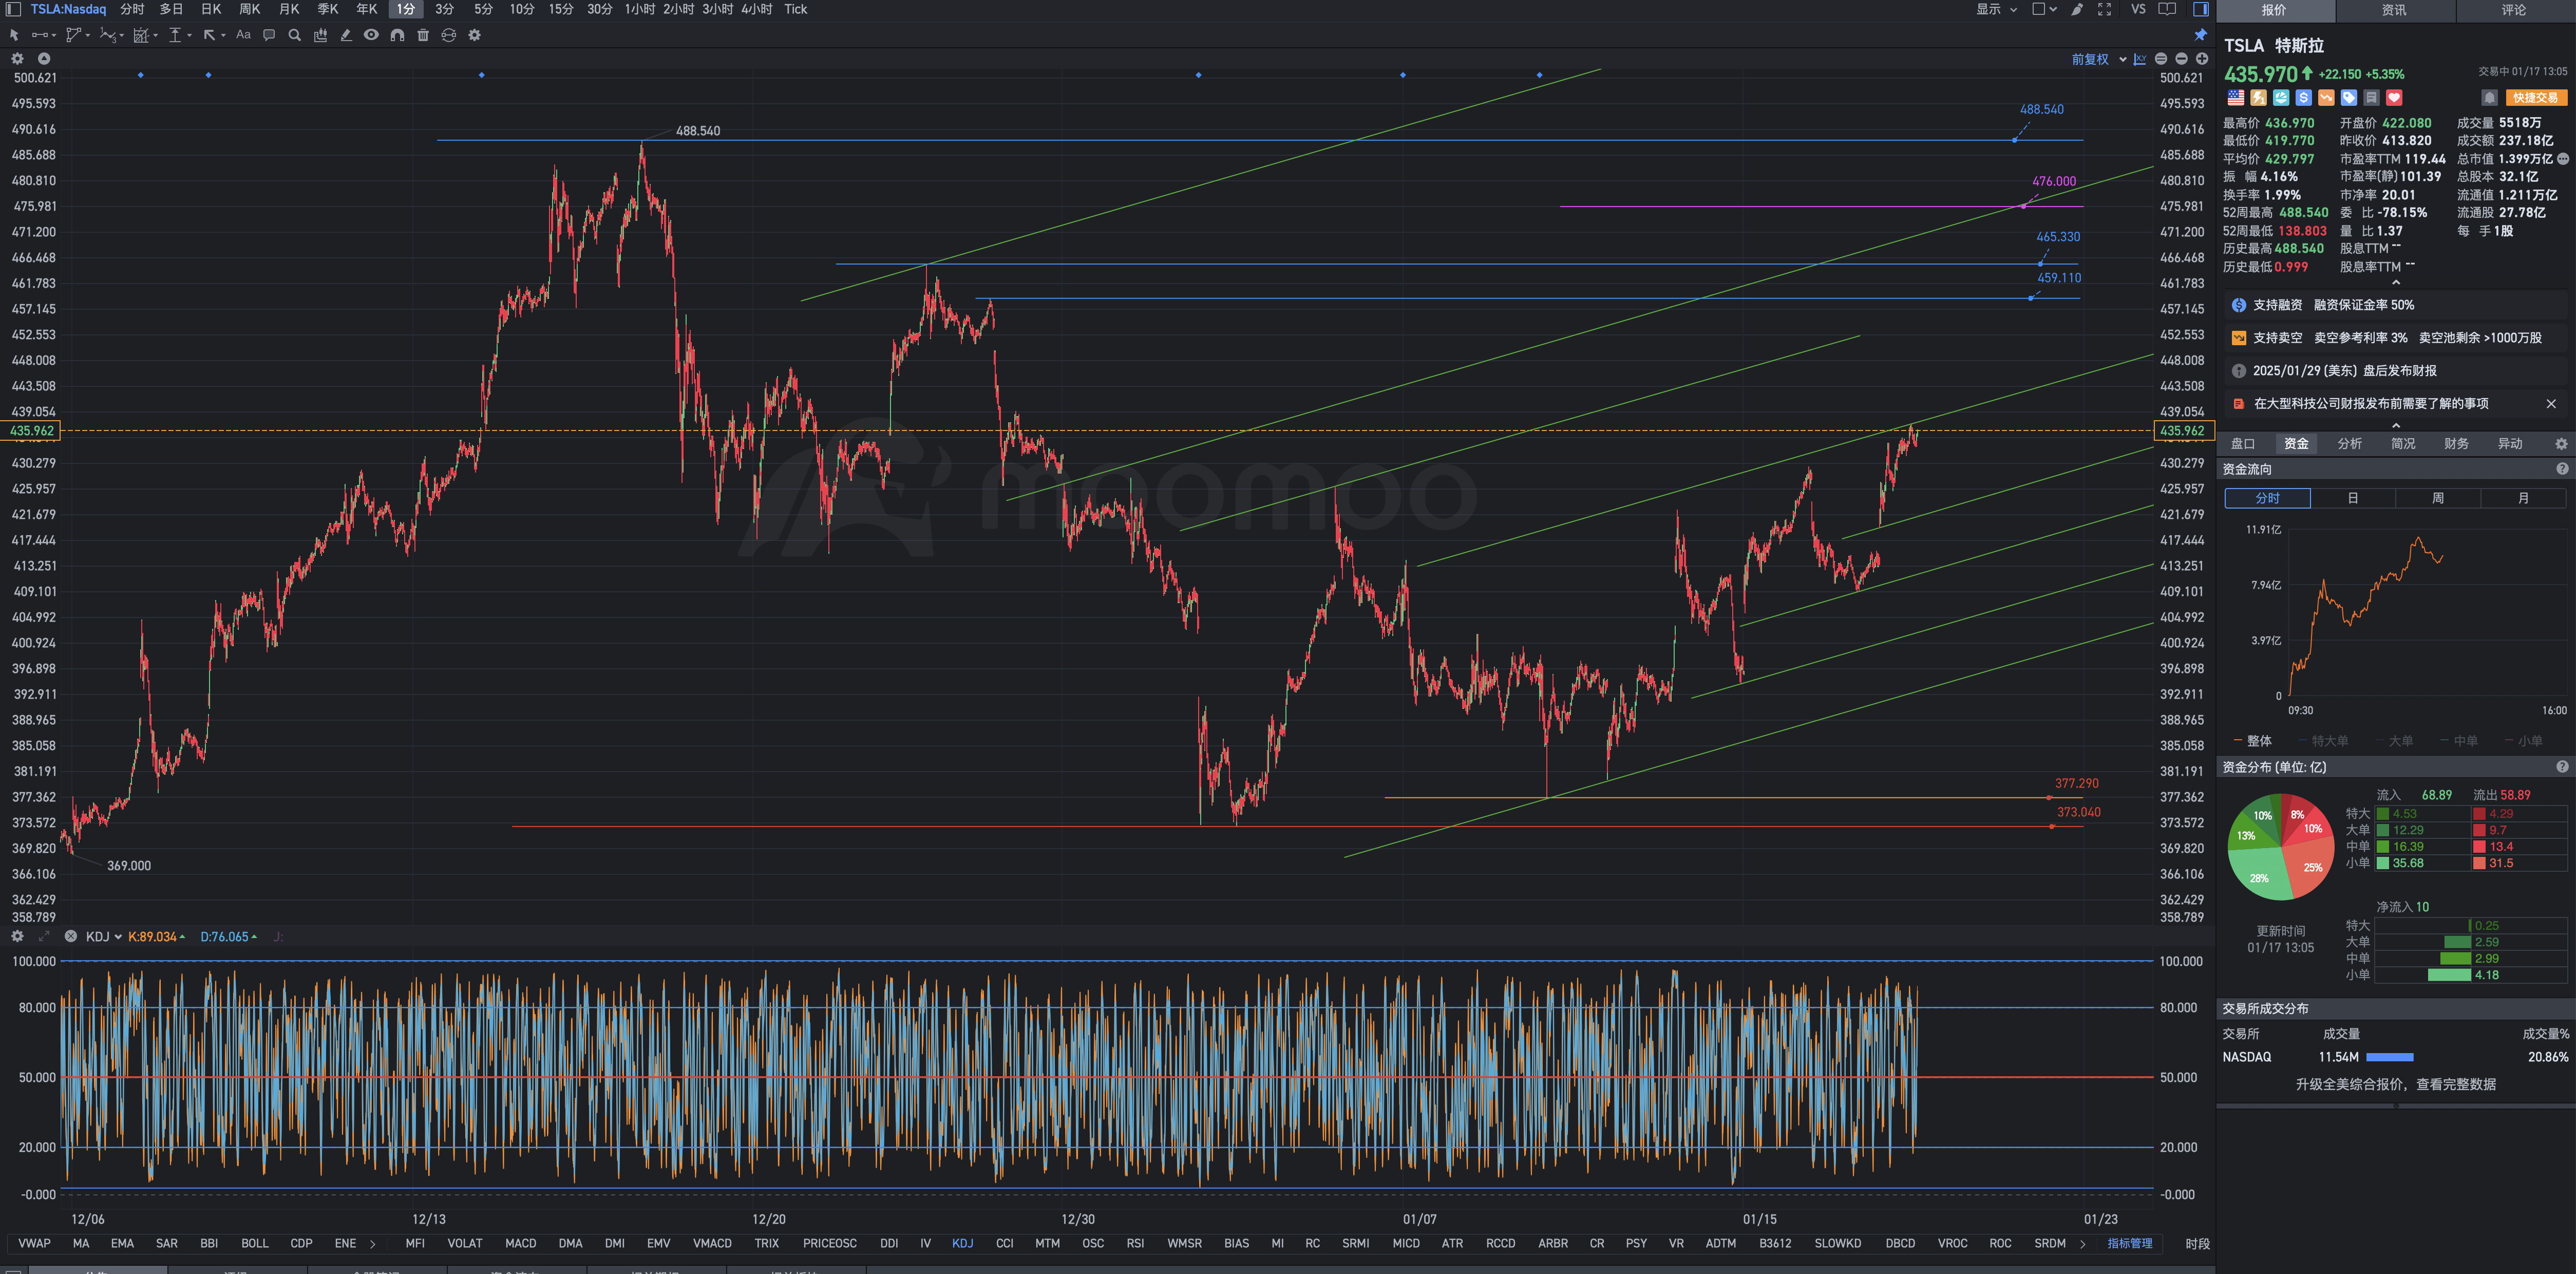
Task: Expand the wave pattern tool dropdown
Action: pyautogui.click(x=122, y=36)
